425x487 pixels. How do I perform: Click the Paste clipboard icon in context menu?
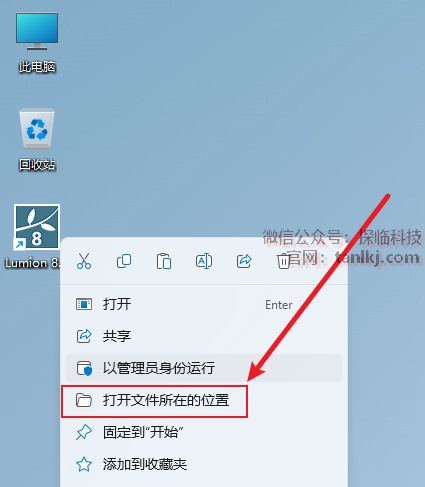tap(164, 261)
